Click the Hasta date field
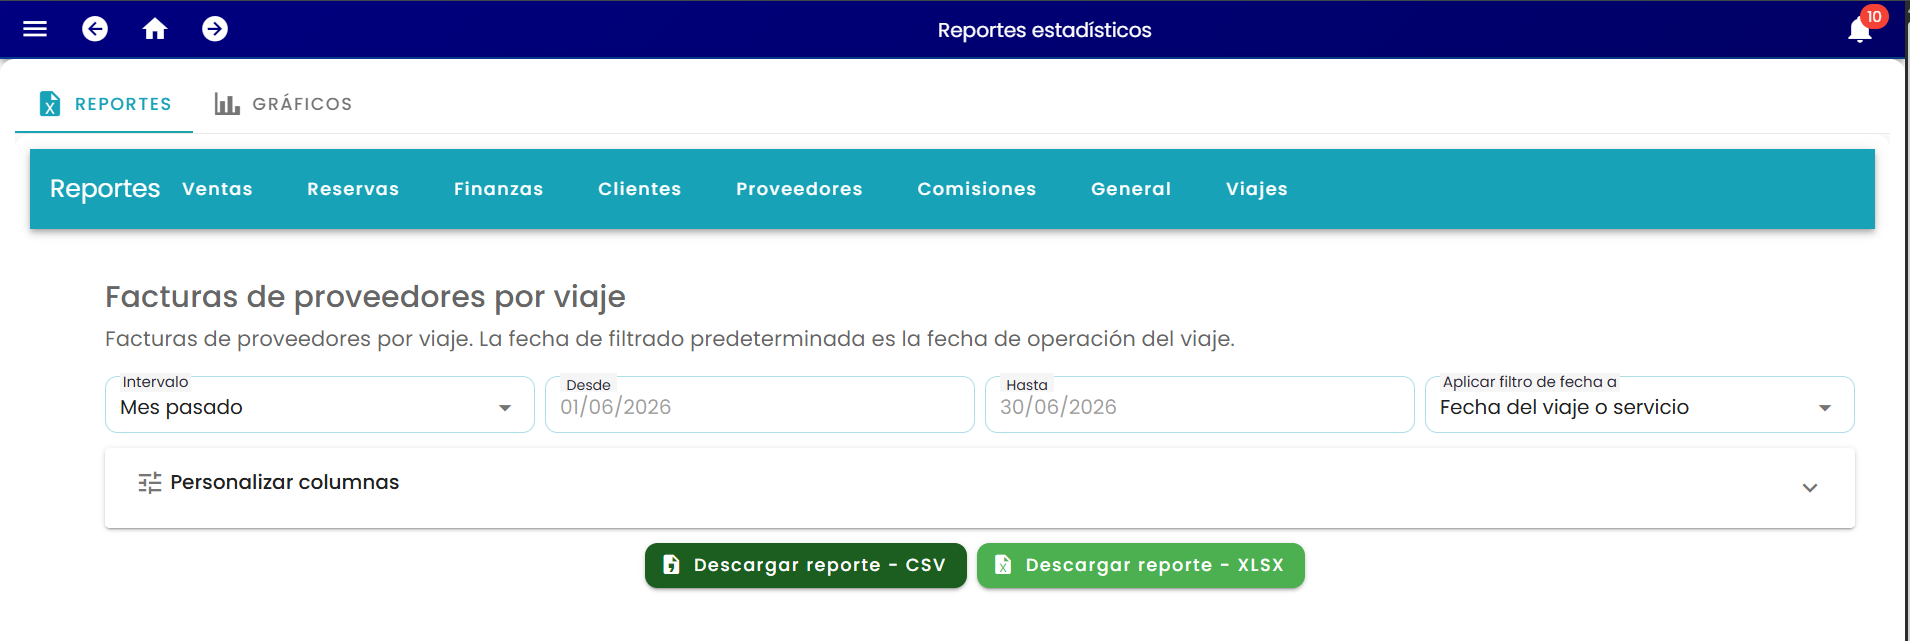The image size is (1910, 641). tap(1200, 405)
